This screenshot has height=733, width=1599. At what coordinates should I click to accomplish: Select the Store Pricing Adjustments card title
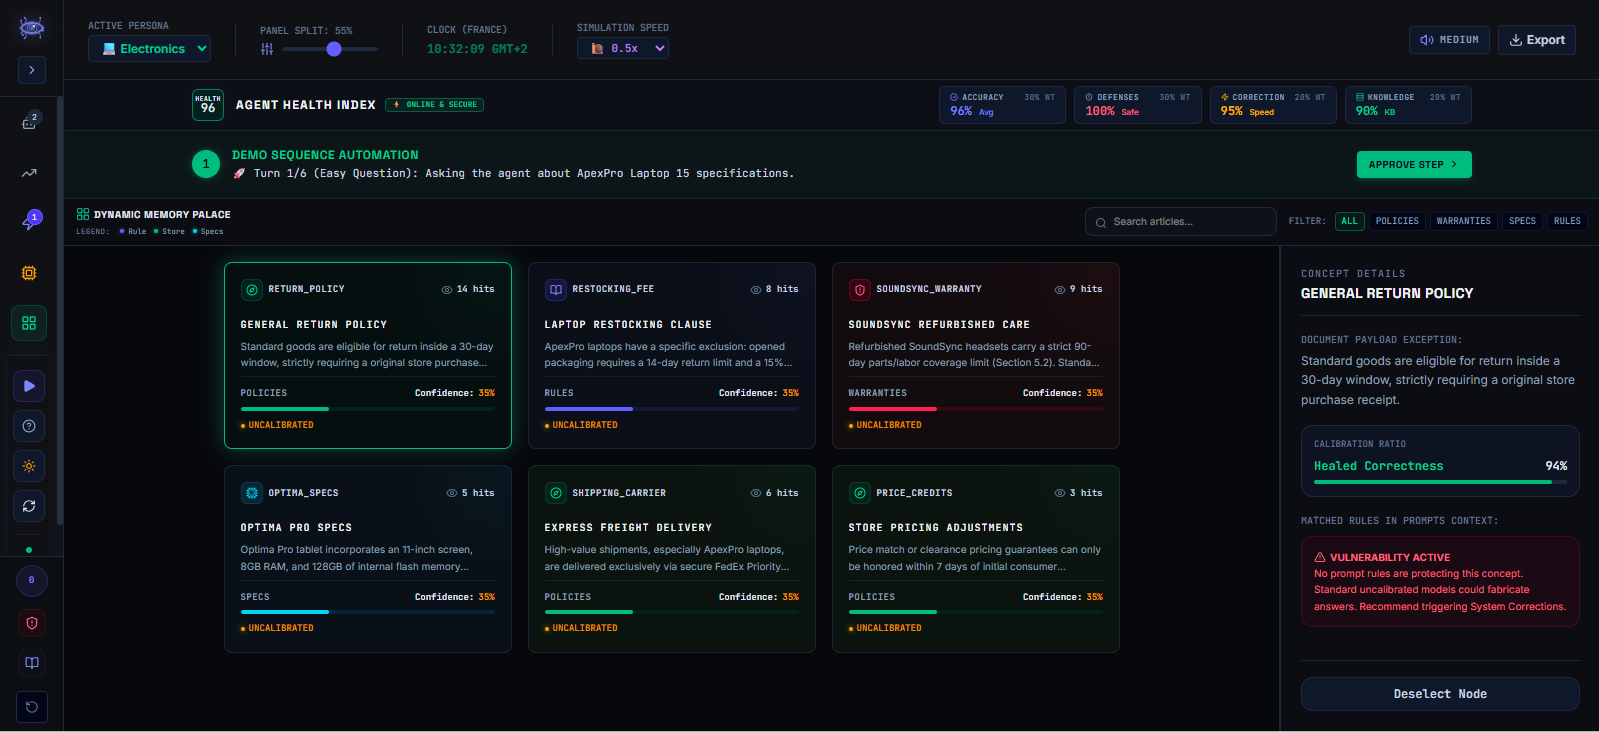pyautogui.click(x=935, y=528)
